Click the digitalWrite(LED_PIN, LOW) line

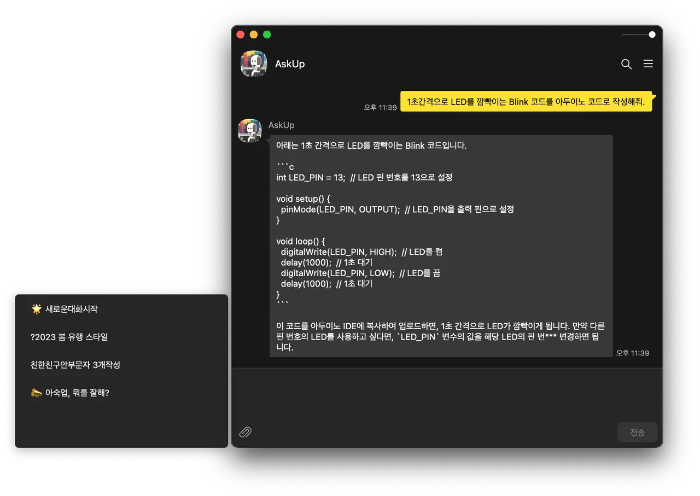[x=360, y=273]
